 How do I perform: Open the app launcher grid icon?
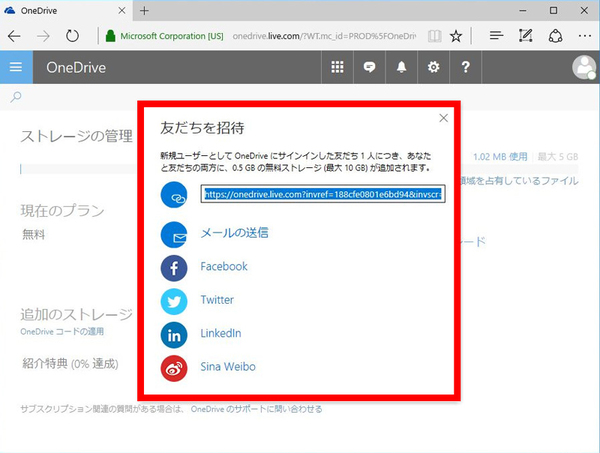tap(337, 67)
